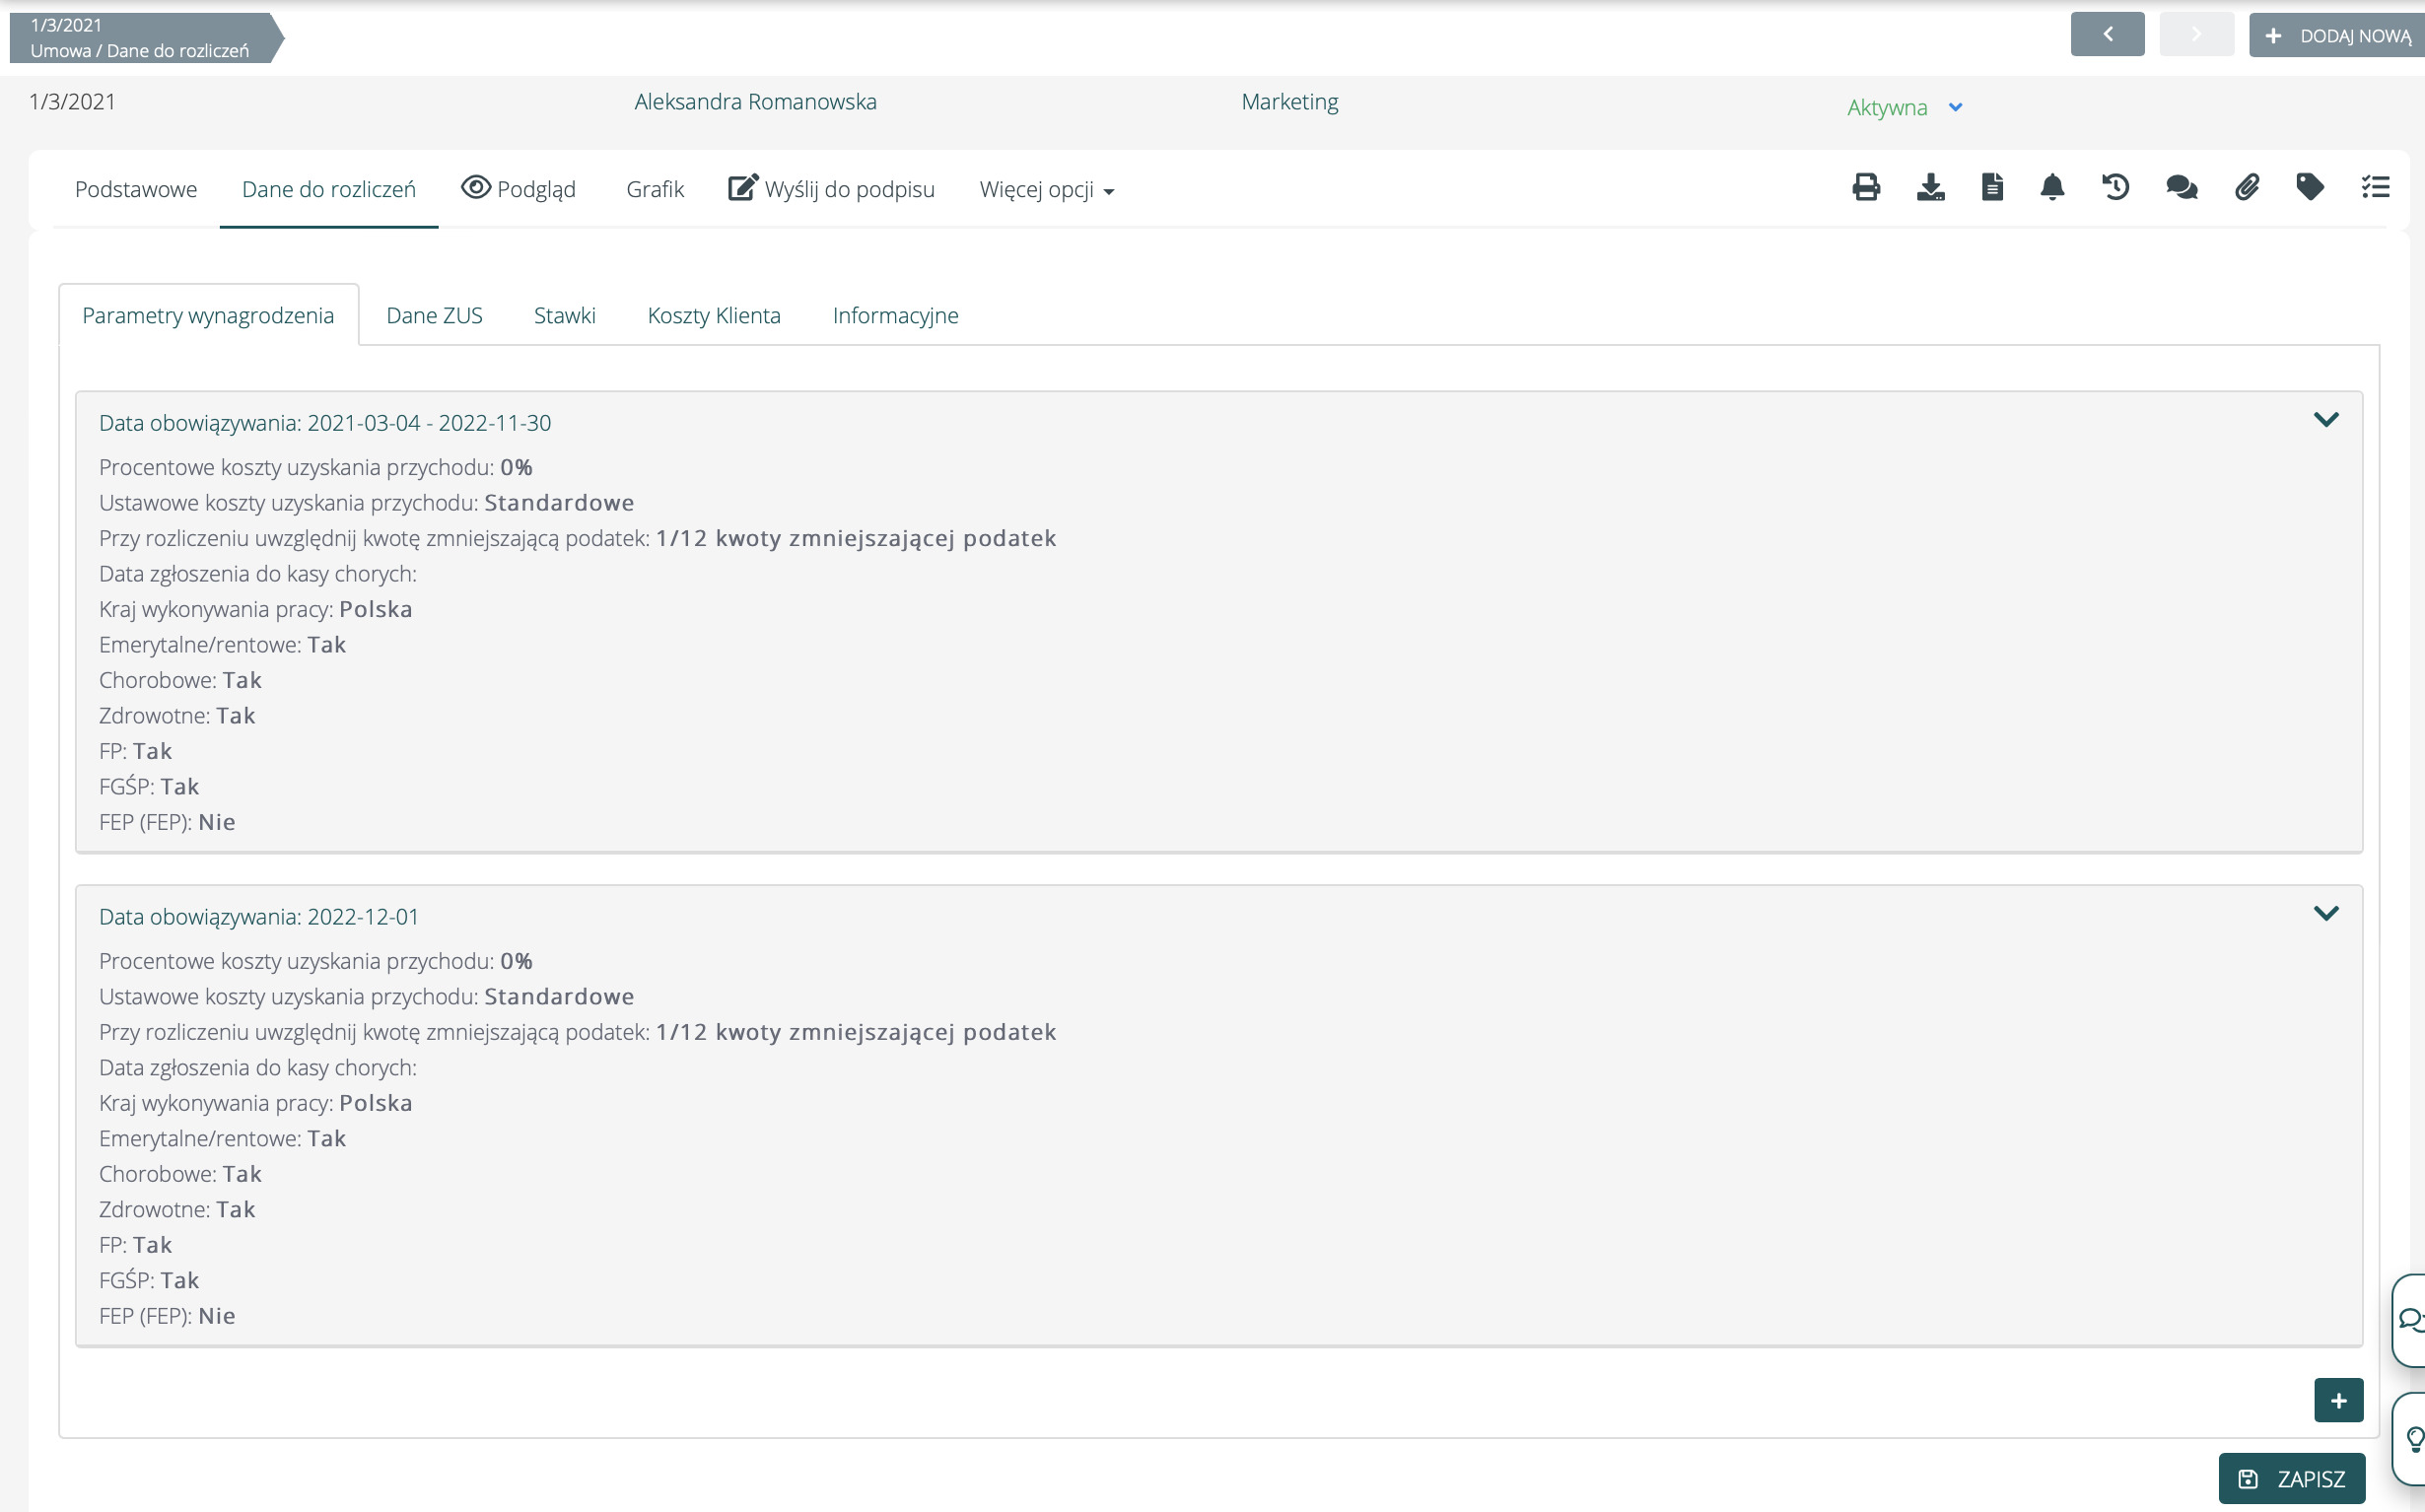Collapse the 2021-03-04 - 2022-11-30 period panel

coord(2326,420)
